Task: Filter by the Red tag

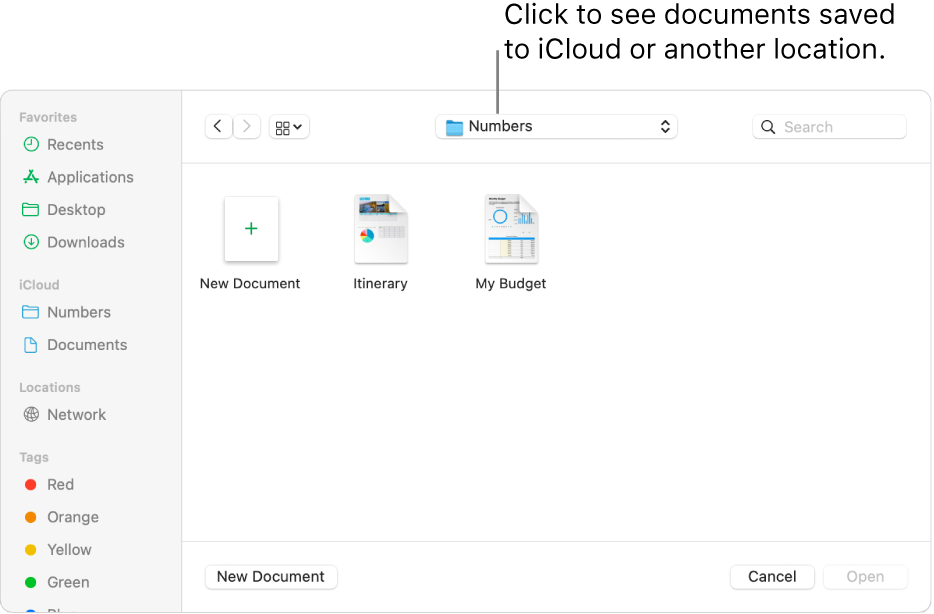Action: (60, 484)
